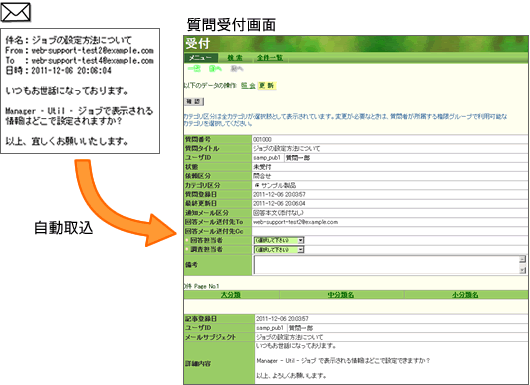The height and width of the screenshot is (385, 530).
Task: Click the カテゴリ区分 value サンプル製品
Action: point(279,185)
